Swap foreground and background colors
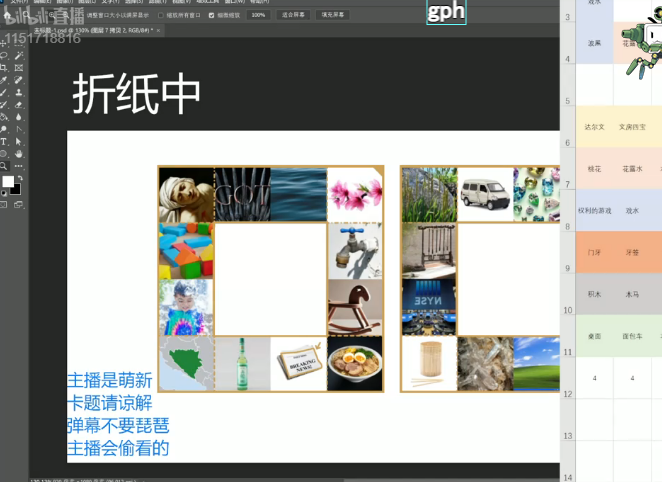 21,175
